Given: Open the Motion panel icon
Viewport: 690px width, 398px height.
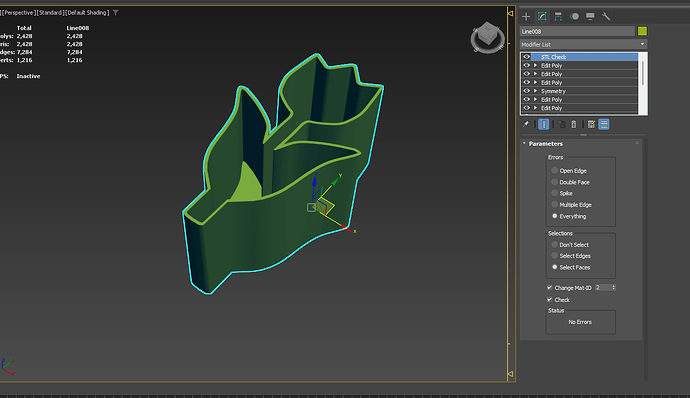Looking at the screenshot, I should [574, 17].
